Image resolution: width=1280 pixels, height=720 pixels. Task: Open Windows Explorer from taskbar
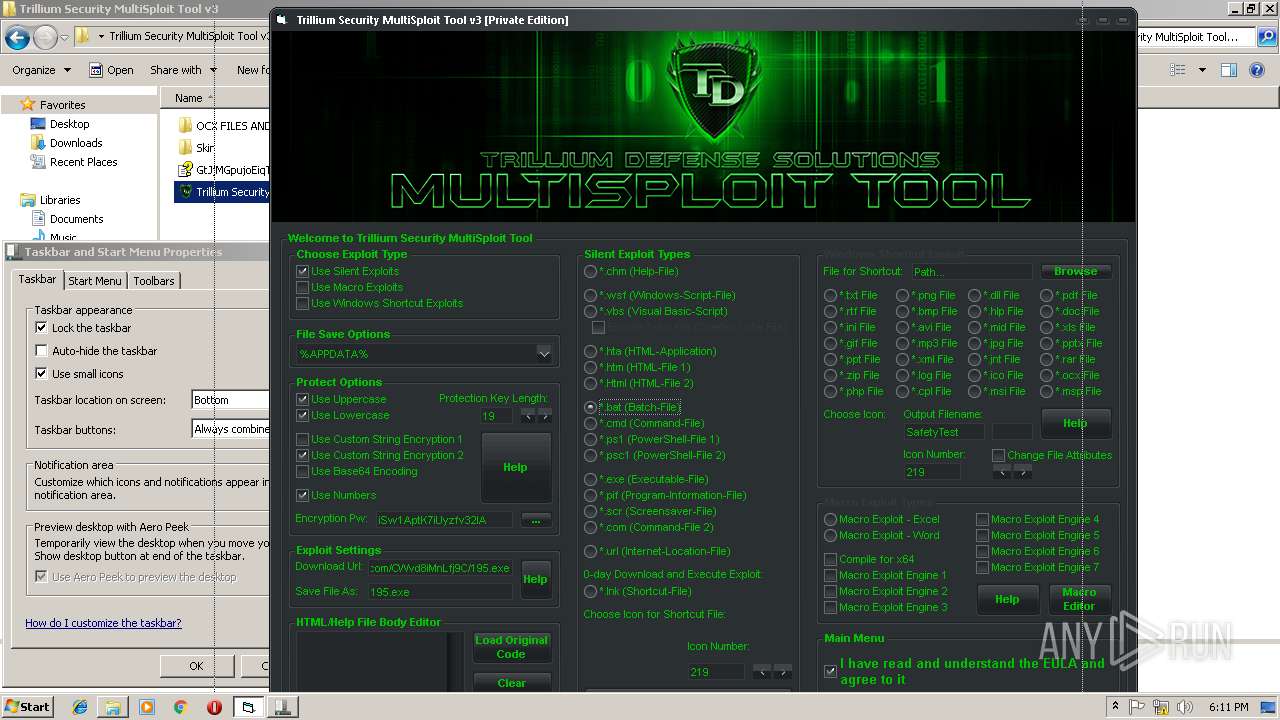coord(113,707)
